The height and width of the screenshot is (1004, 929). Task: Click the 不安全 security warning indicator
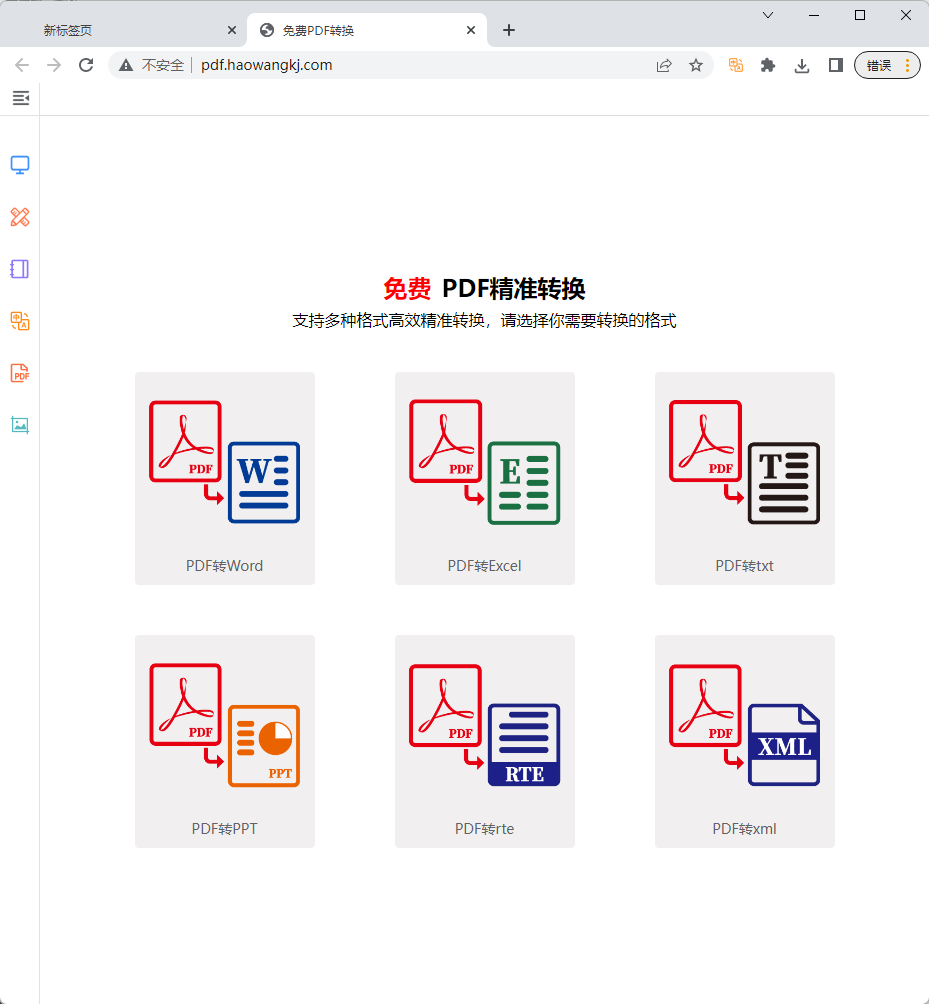coord(152,65)
